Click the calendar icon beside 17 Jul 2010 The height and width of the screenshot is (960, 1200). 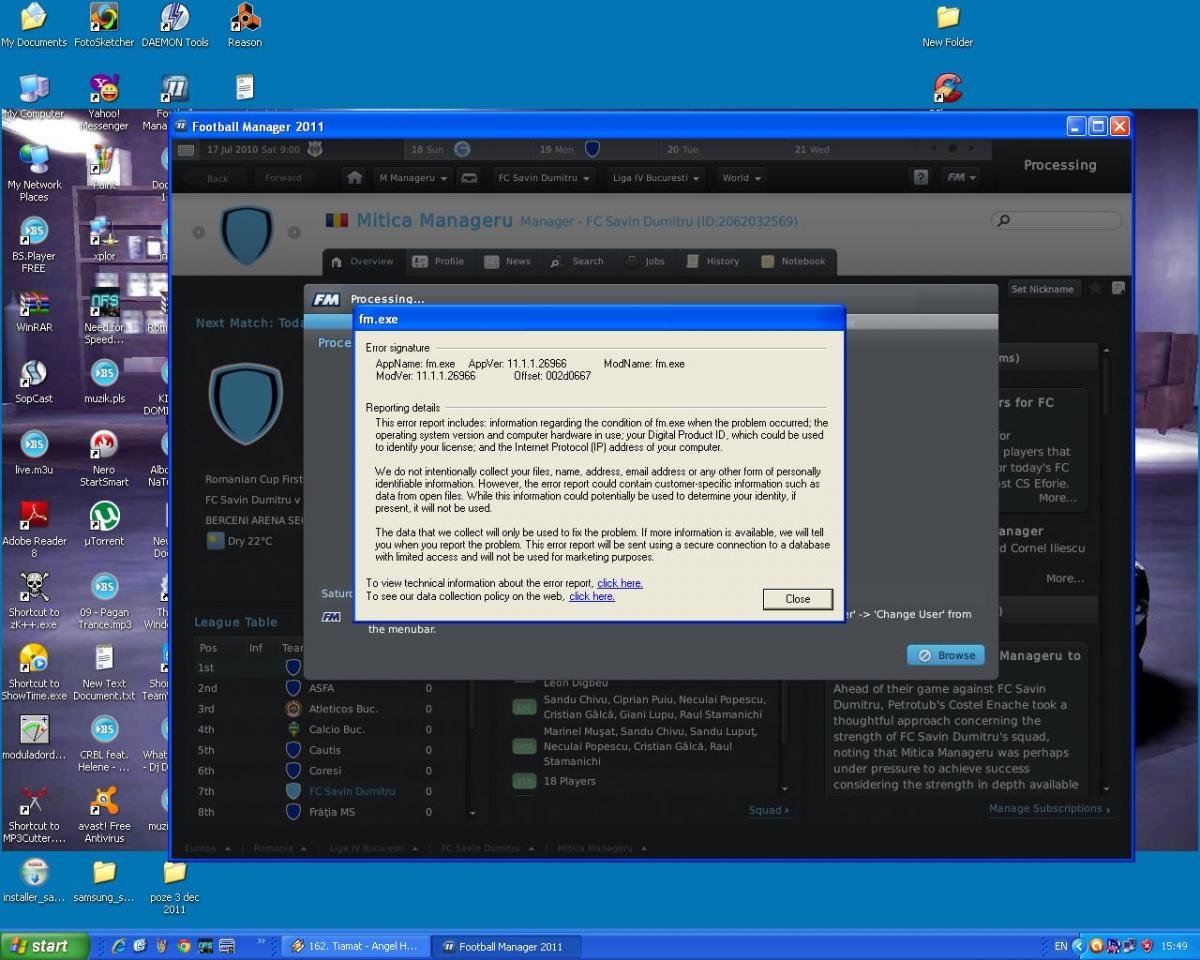pos(186,149)
